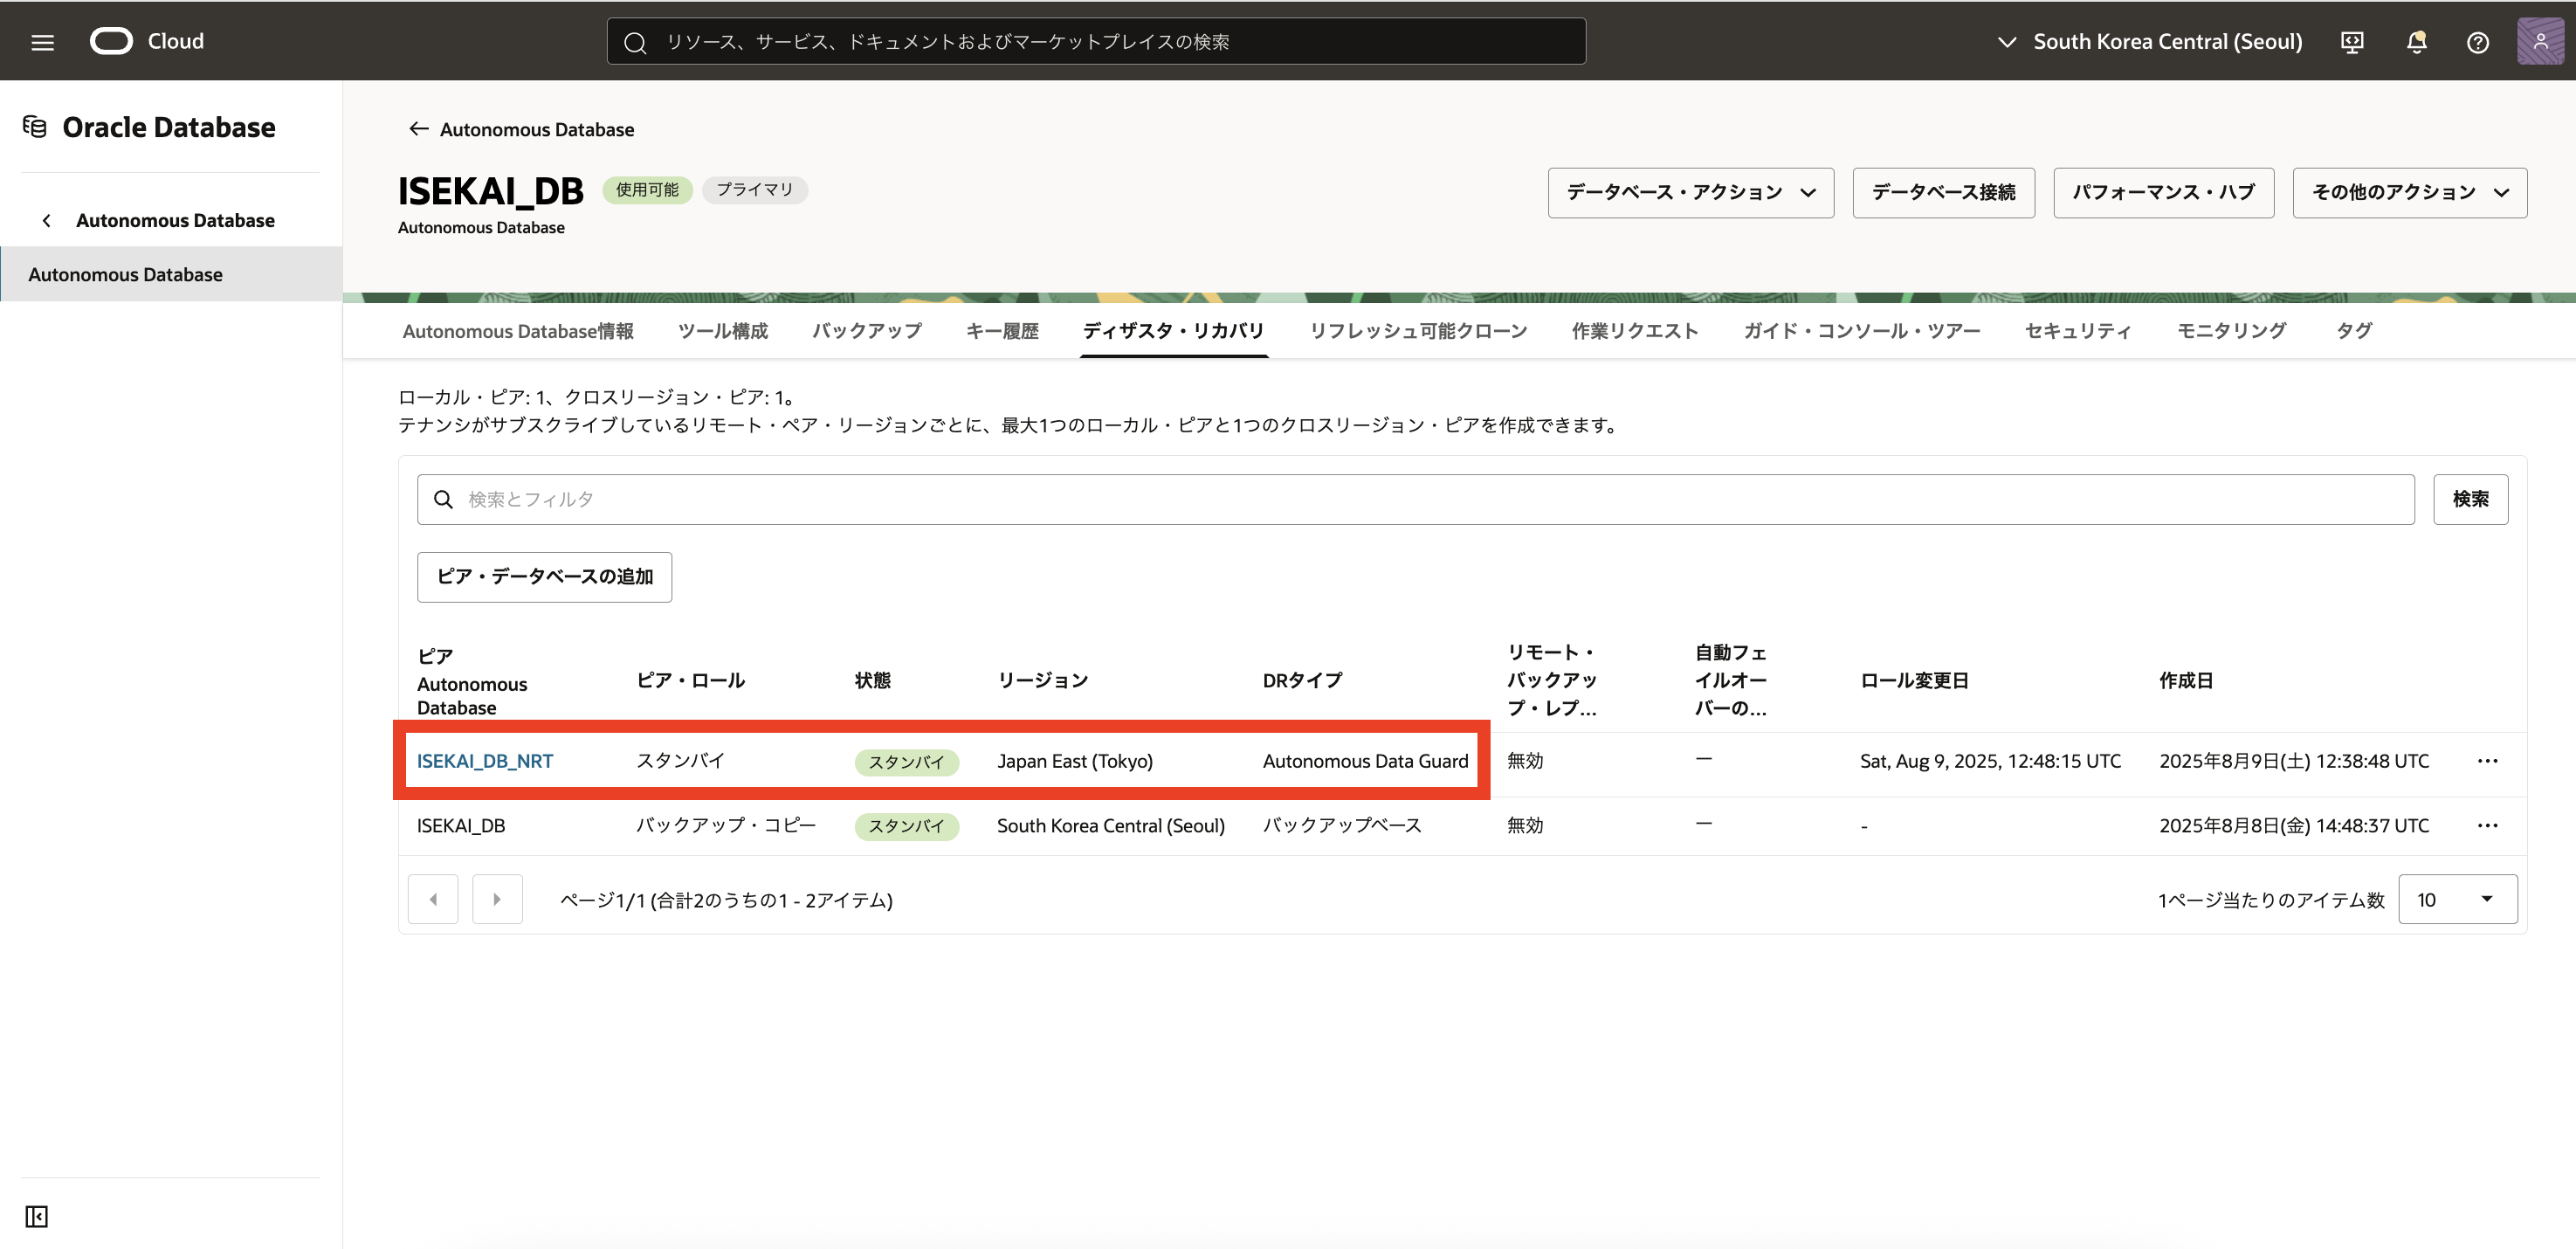Viewport: 2576px width, 1249px height.
Task: Open the actions menu for ISEKAI_DB backup row
Action: (2489, 826)
